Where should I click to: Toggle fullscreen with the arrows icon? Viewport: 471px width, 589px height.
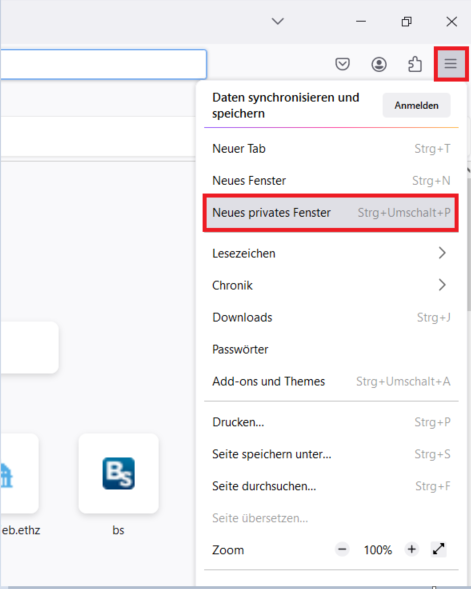pyautogui.click(x=438, y=550)
